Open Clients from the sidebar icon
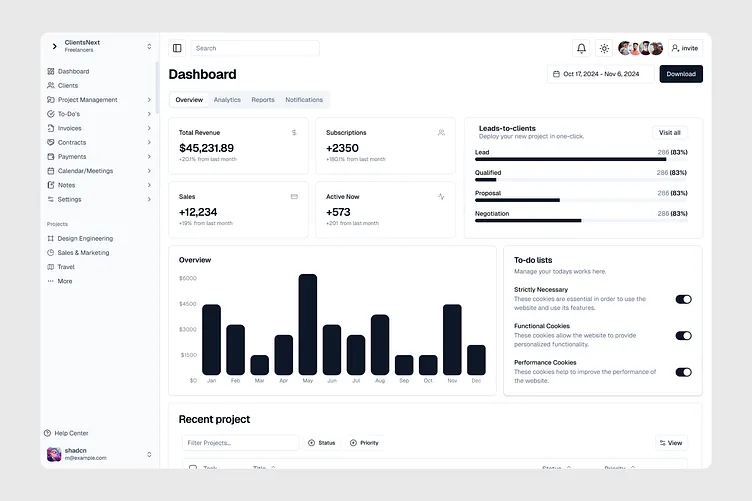Viewport: 752px width, 501px height. (51, 85)
